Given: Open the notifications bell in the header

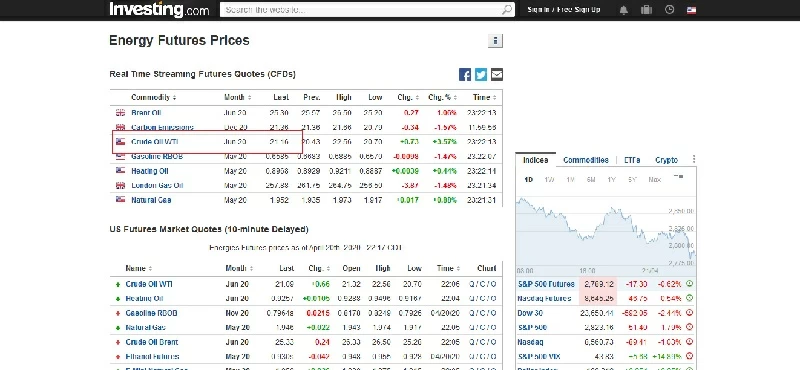Looking at the screenshot, I should point(624,10).
